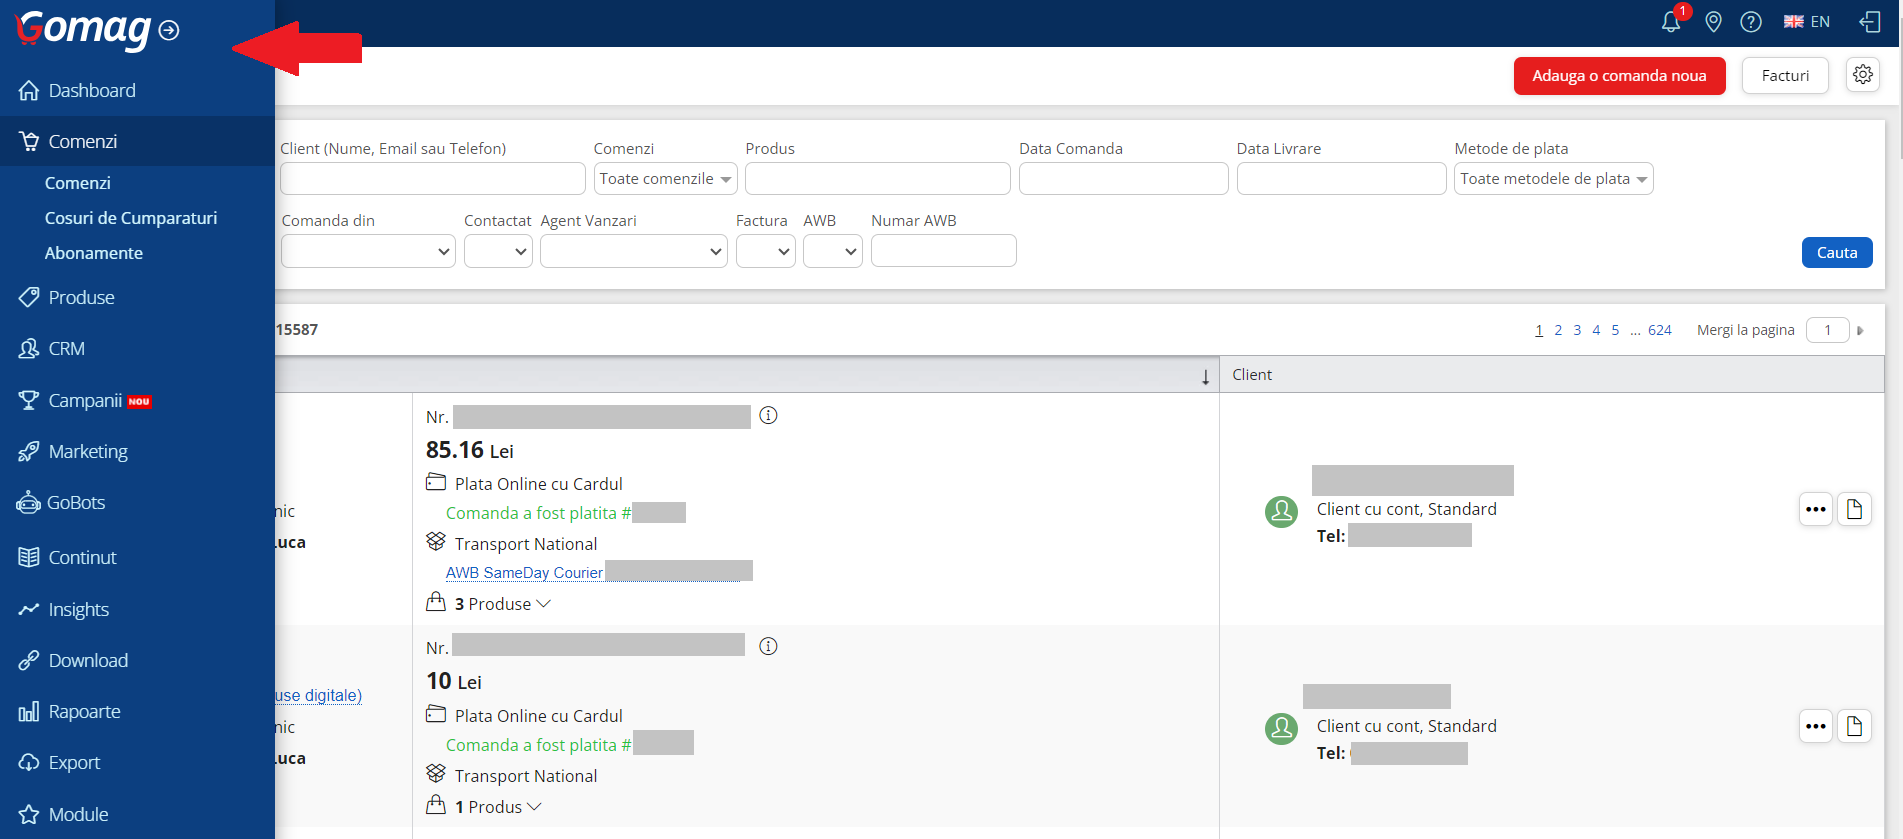The height and width of the screenshot is (839, 1903).
Task: Expand the 3 Produse list
Action: (502, 604)
